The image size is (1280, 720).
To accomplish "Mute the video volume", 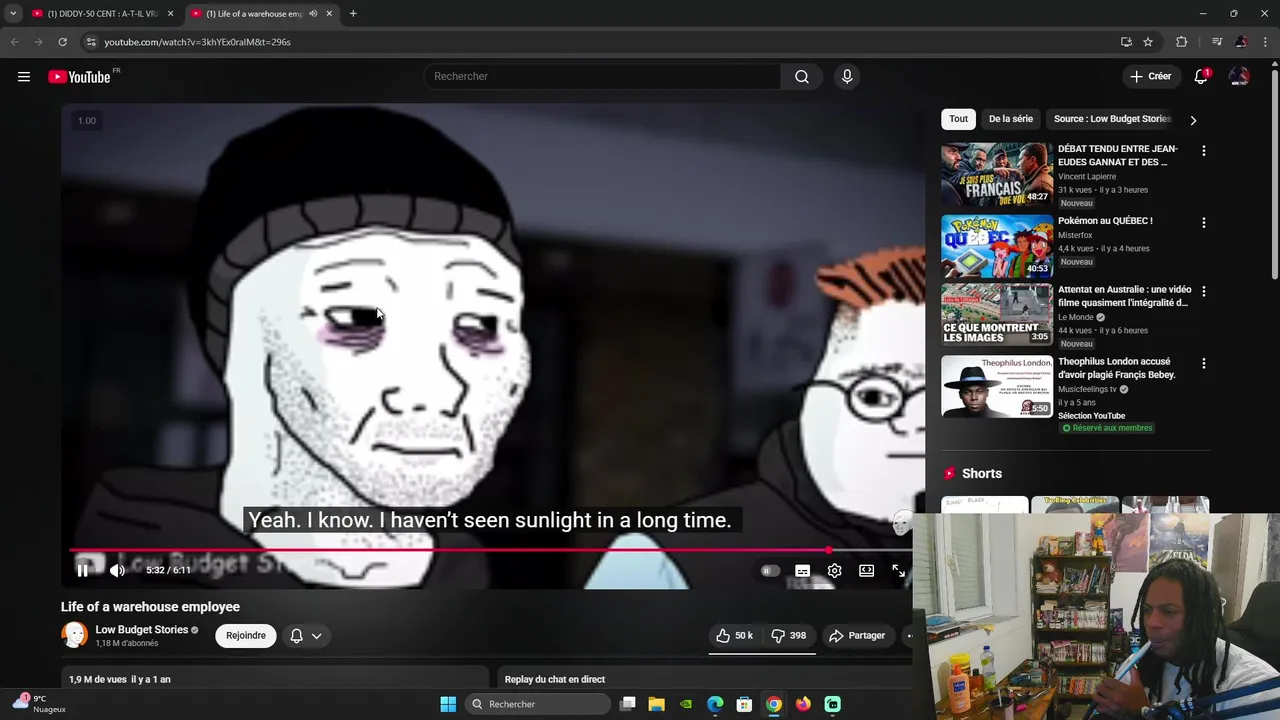I will coord(117,570).
